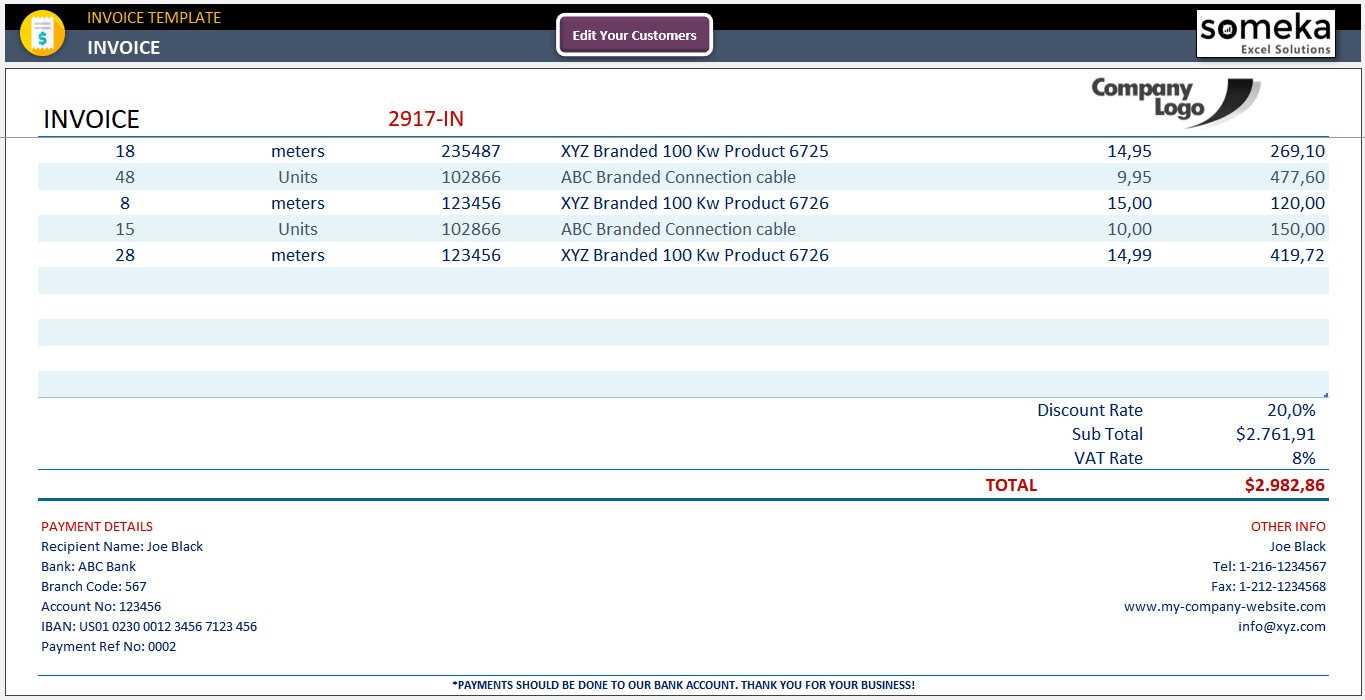Click the payments footer note
The height and width of the screenshot is (700, 1365).
[x=683, y=685]
